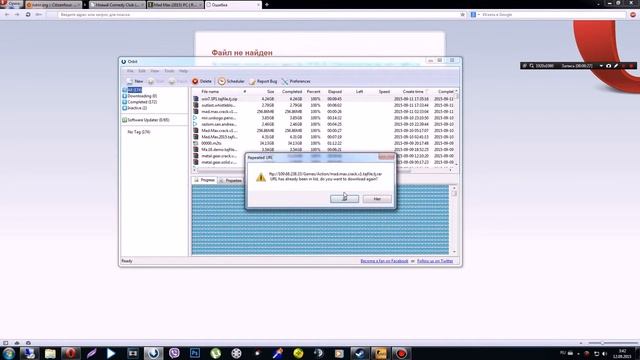Select the All category in sidebar
This screenshot has height=360, width=640.
[132, 90]
